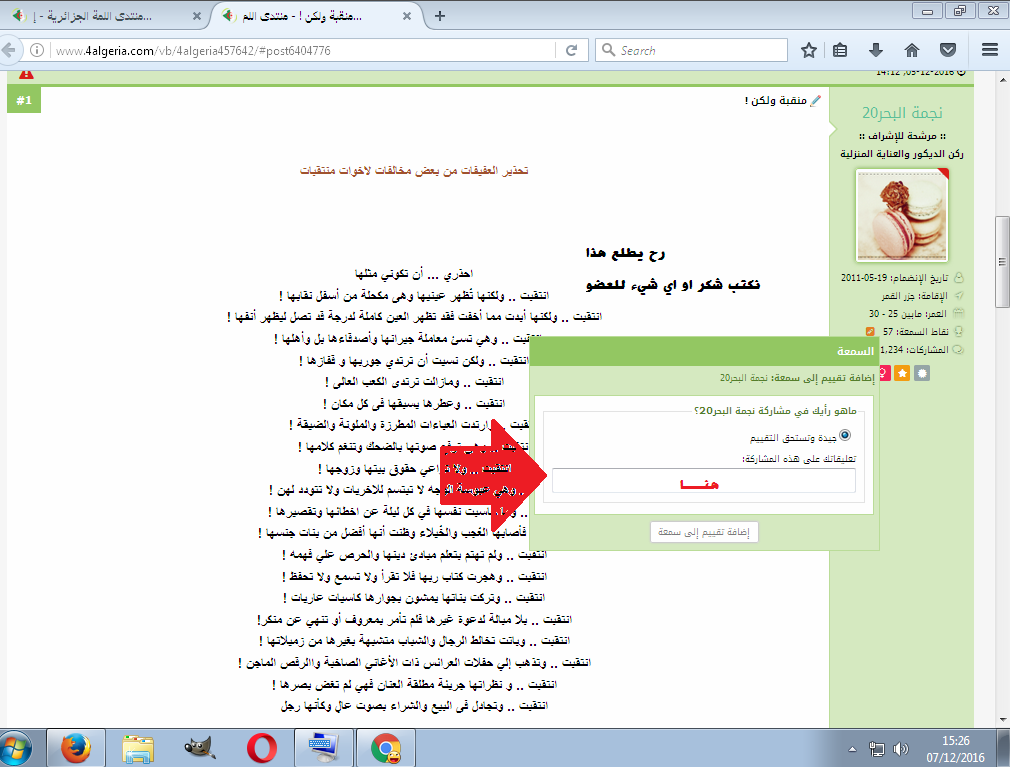Viewport: 1010px width, 767px height.
Task: Click the macaron profile avatar thumbnail
Action: pos(903,216)
